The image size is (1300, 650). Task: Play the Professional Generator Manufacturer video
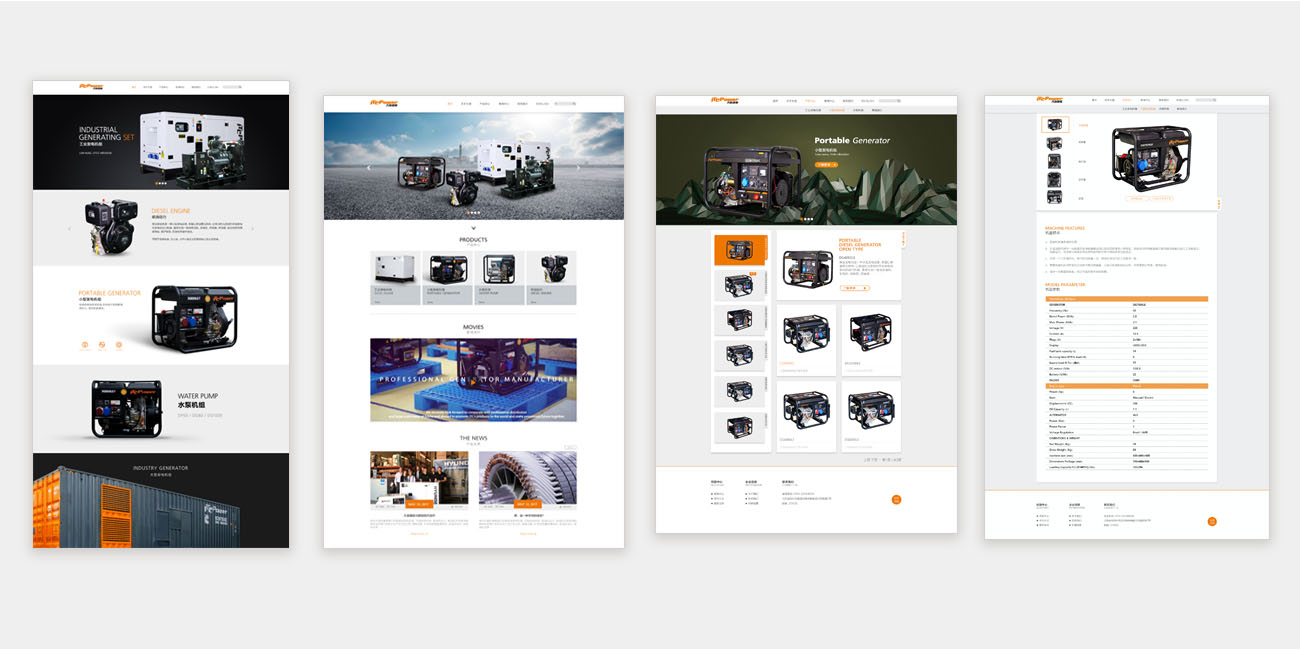click(x=473, y=379)
